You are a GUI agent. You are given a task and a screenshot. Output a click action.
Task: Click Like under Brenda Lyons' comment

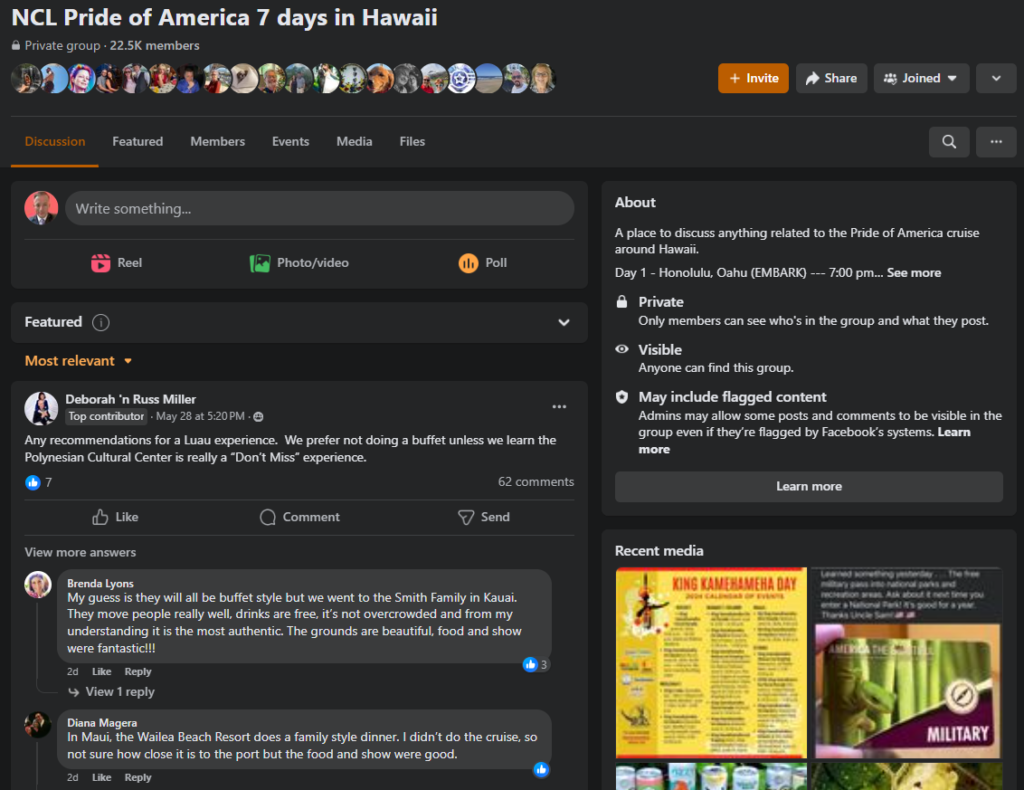point(101,671)
